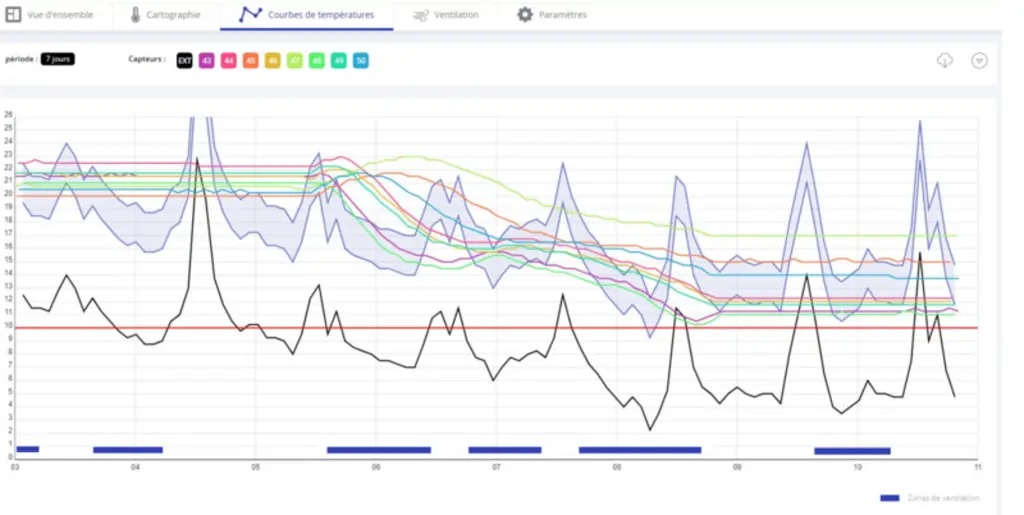Click the Vue d'ensemble layout icon

[x=13, y=14]
